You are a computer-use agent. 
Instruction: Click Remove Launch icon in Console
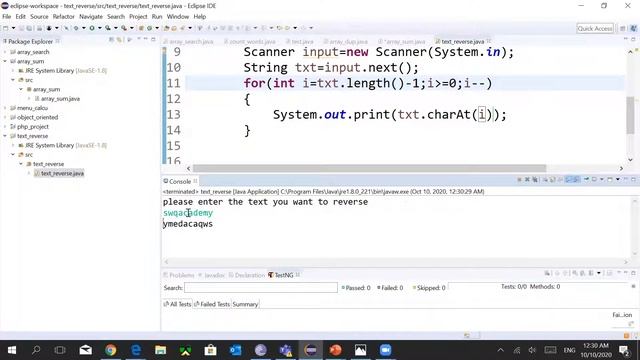(x=527, y=180)
